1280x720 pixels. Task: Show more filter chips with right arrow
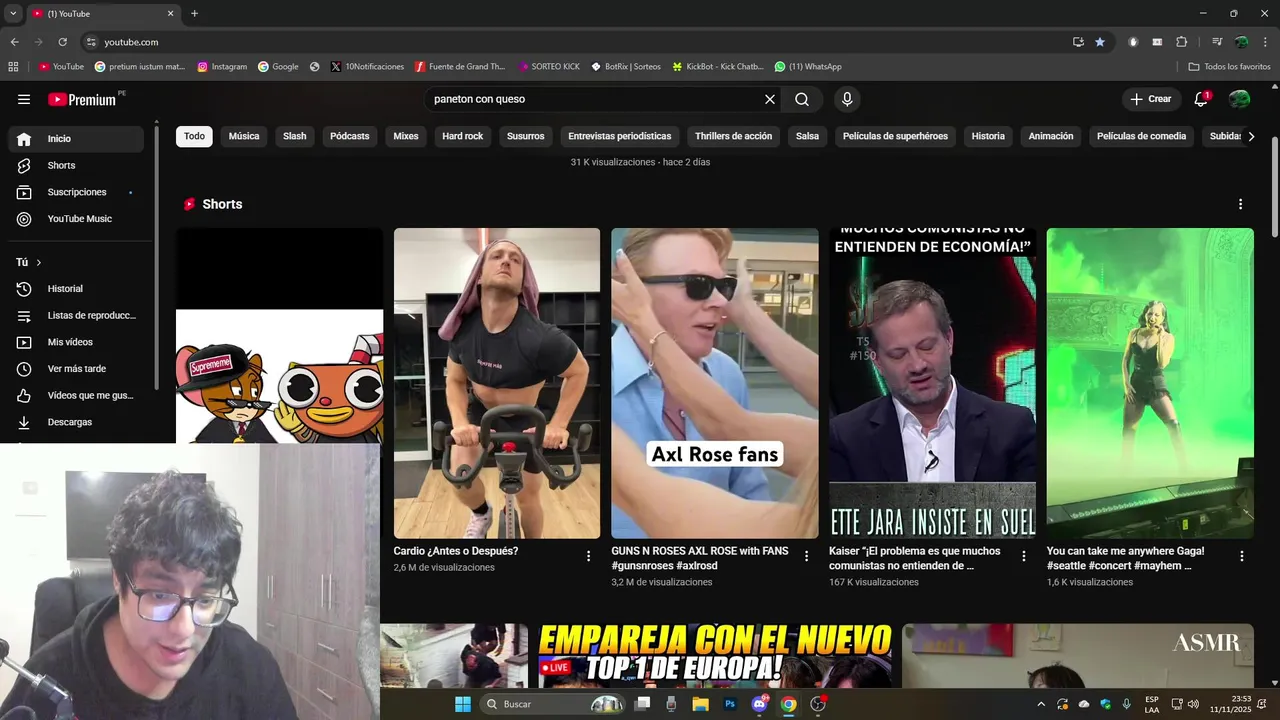point(1251,136)
